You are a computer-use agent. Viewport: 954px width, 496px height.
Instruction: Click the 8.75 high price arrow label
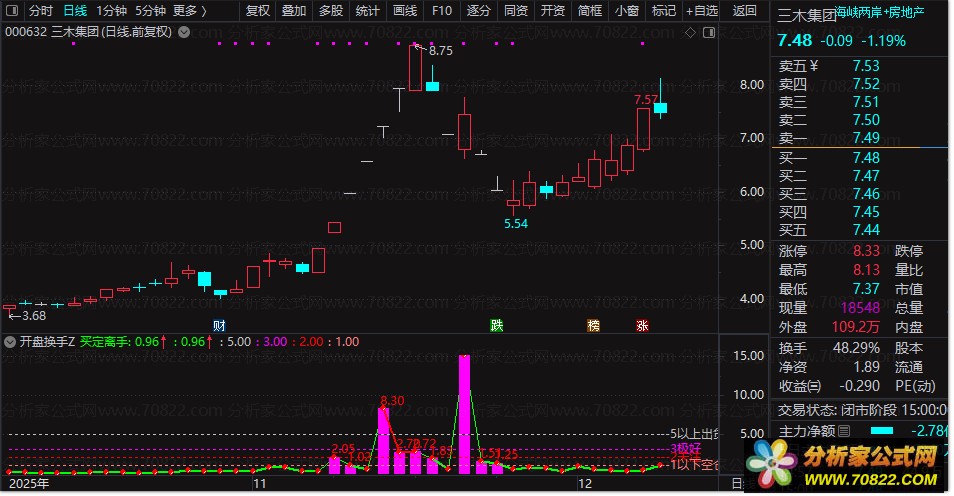point(434,51)
